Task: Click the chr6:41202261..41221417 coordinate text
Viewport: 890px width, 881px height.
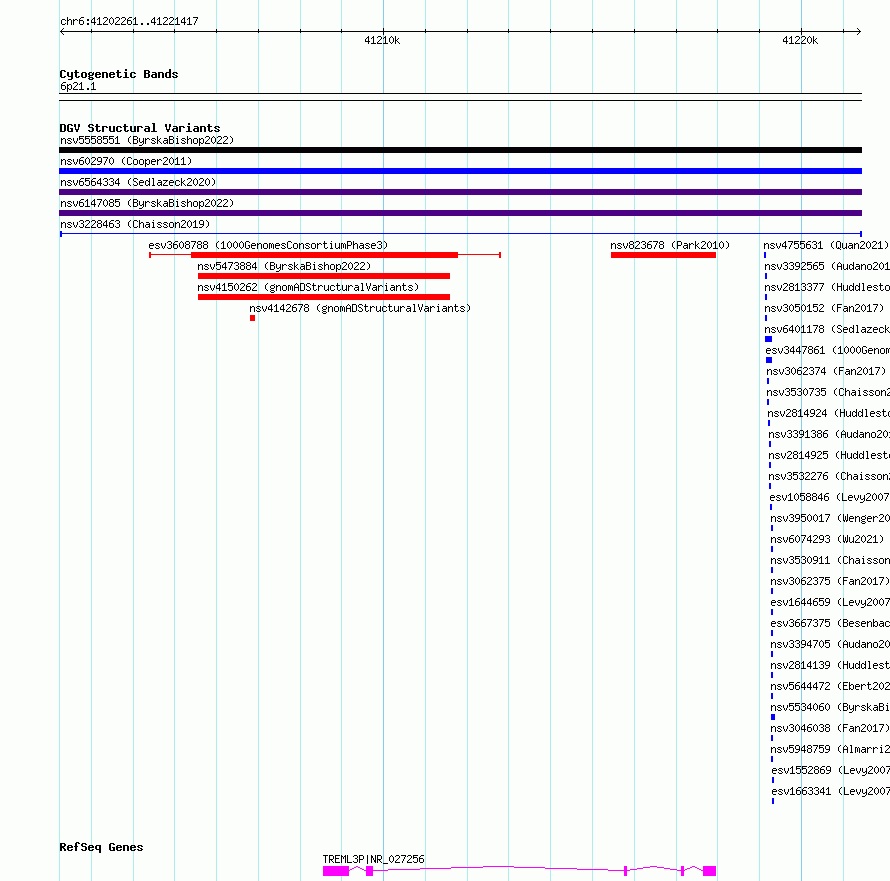Action: pyautogui.click(x=129, y=22)
